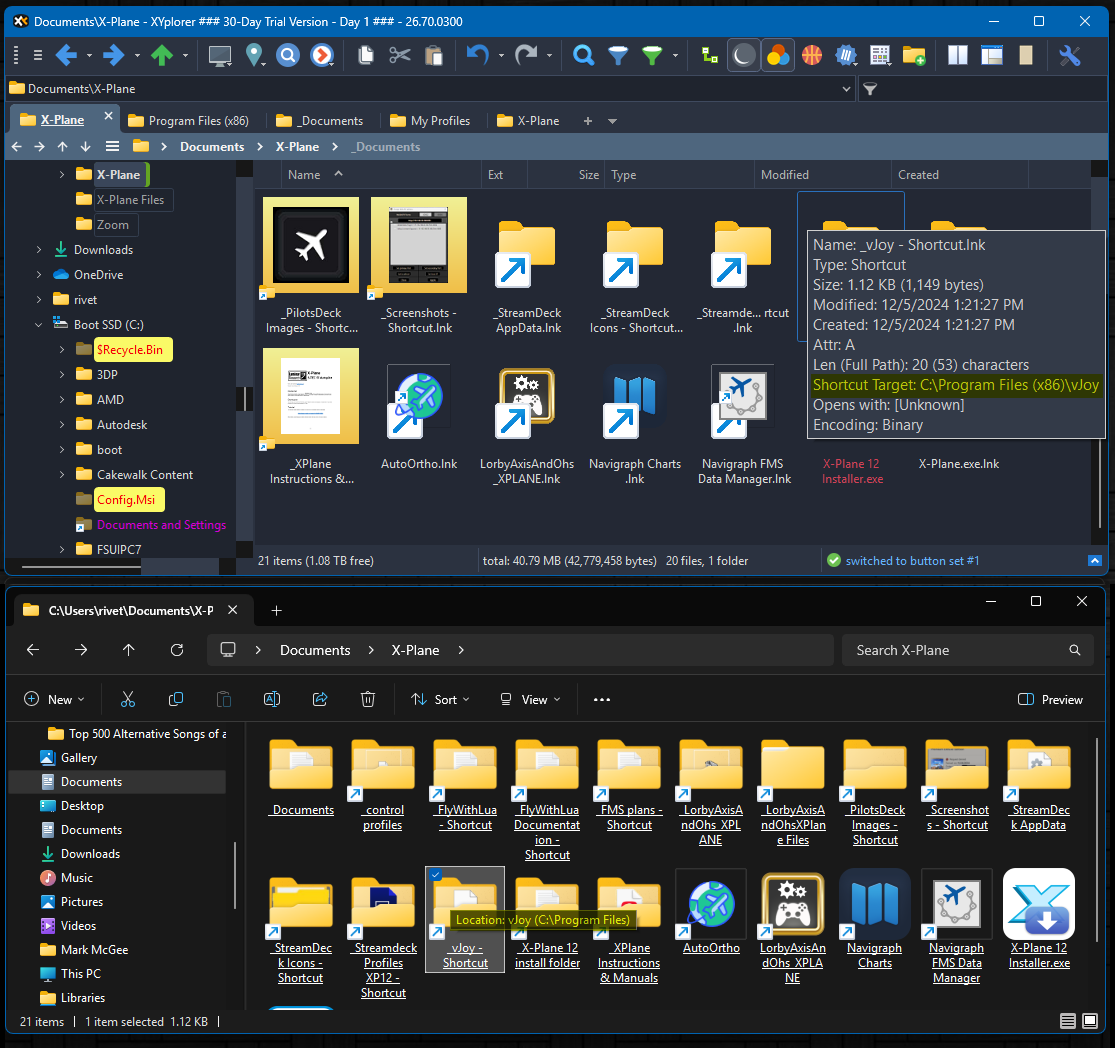This screenshot has height=1048, width=1115.
Task: Click the Share icon in File Explorer toolbar
Action: pyautogui.click(x=320, y=700)
